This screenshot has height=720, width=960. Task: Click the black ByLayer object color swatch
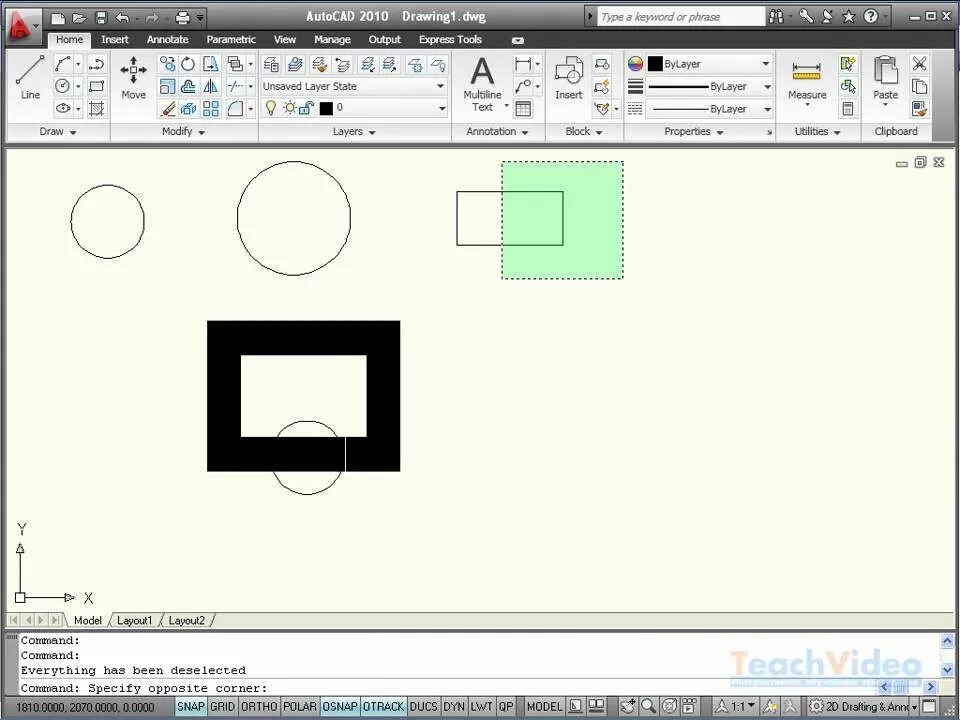tap(655, 64)
